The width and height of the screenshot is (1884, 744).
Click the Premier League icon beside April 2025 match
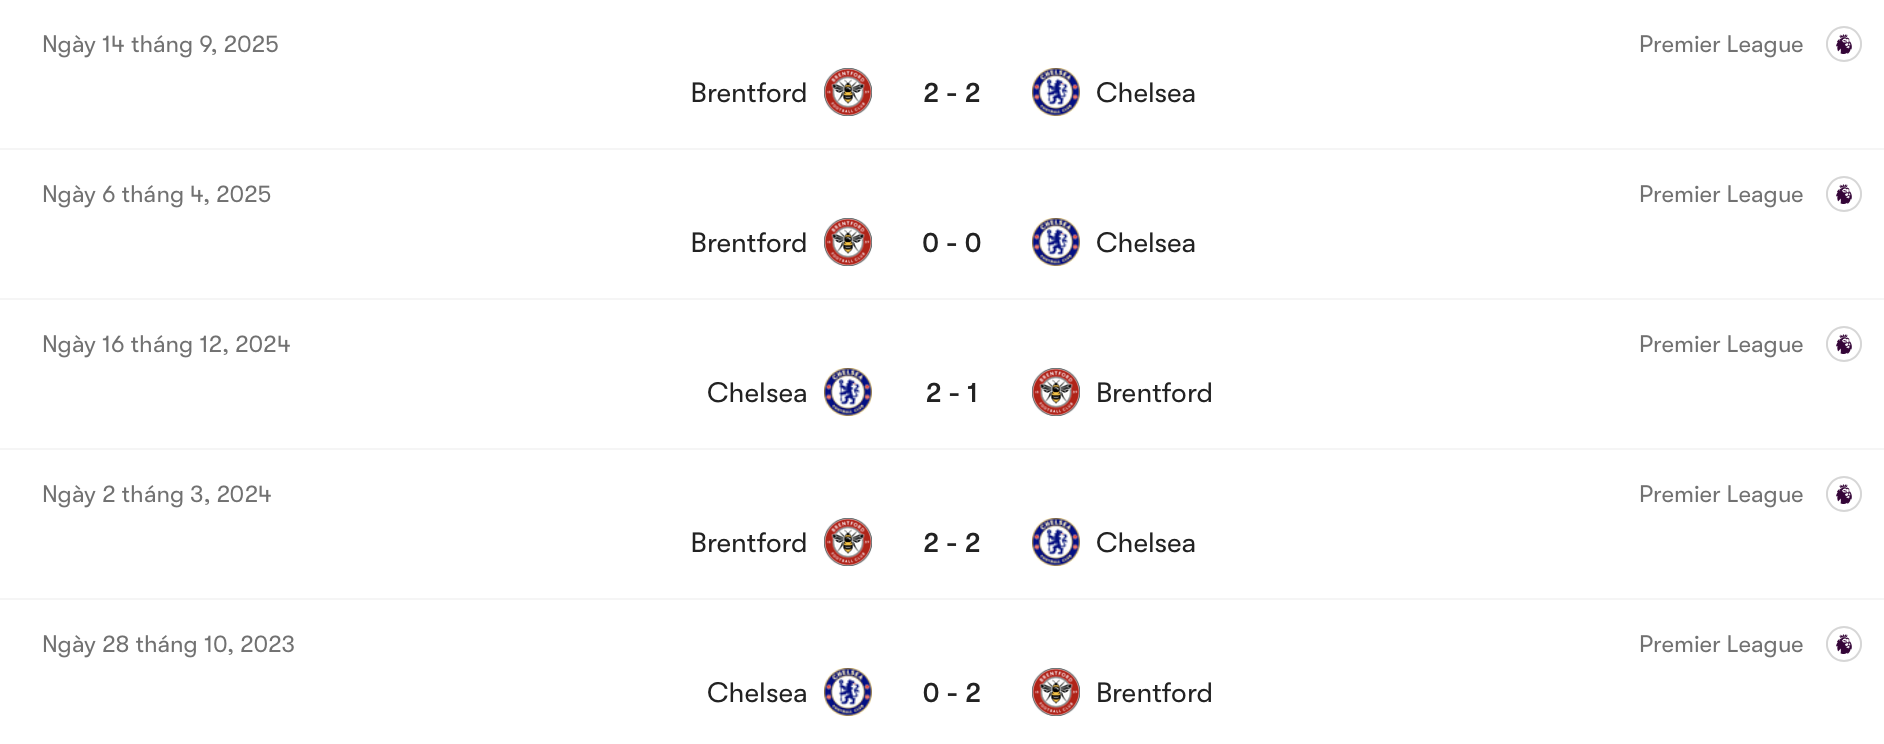1845,194
